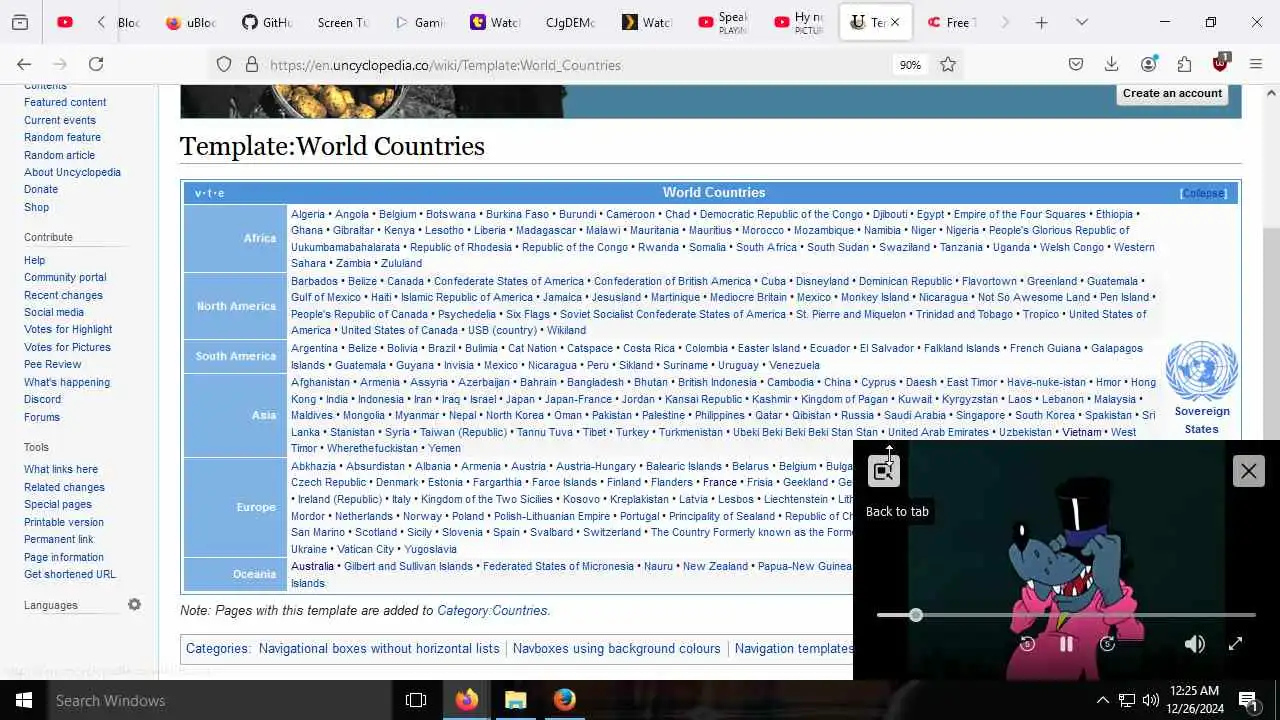Click Get shortened URL tool
1280x720 pixels.
click(x=70, y=574)
